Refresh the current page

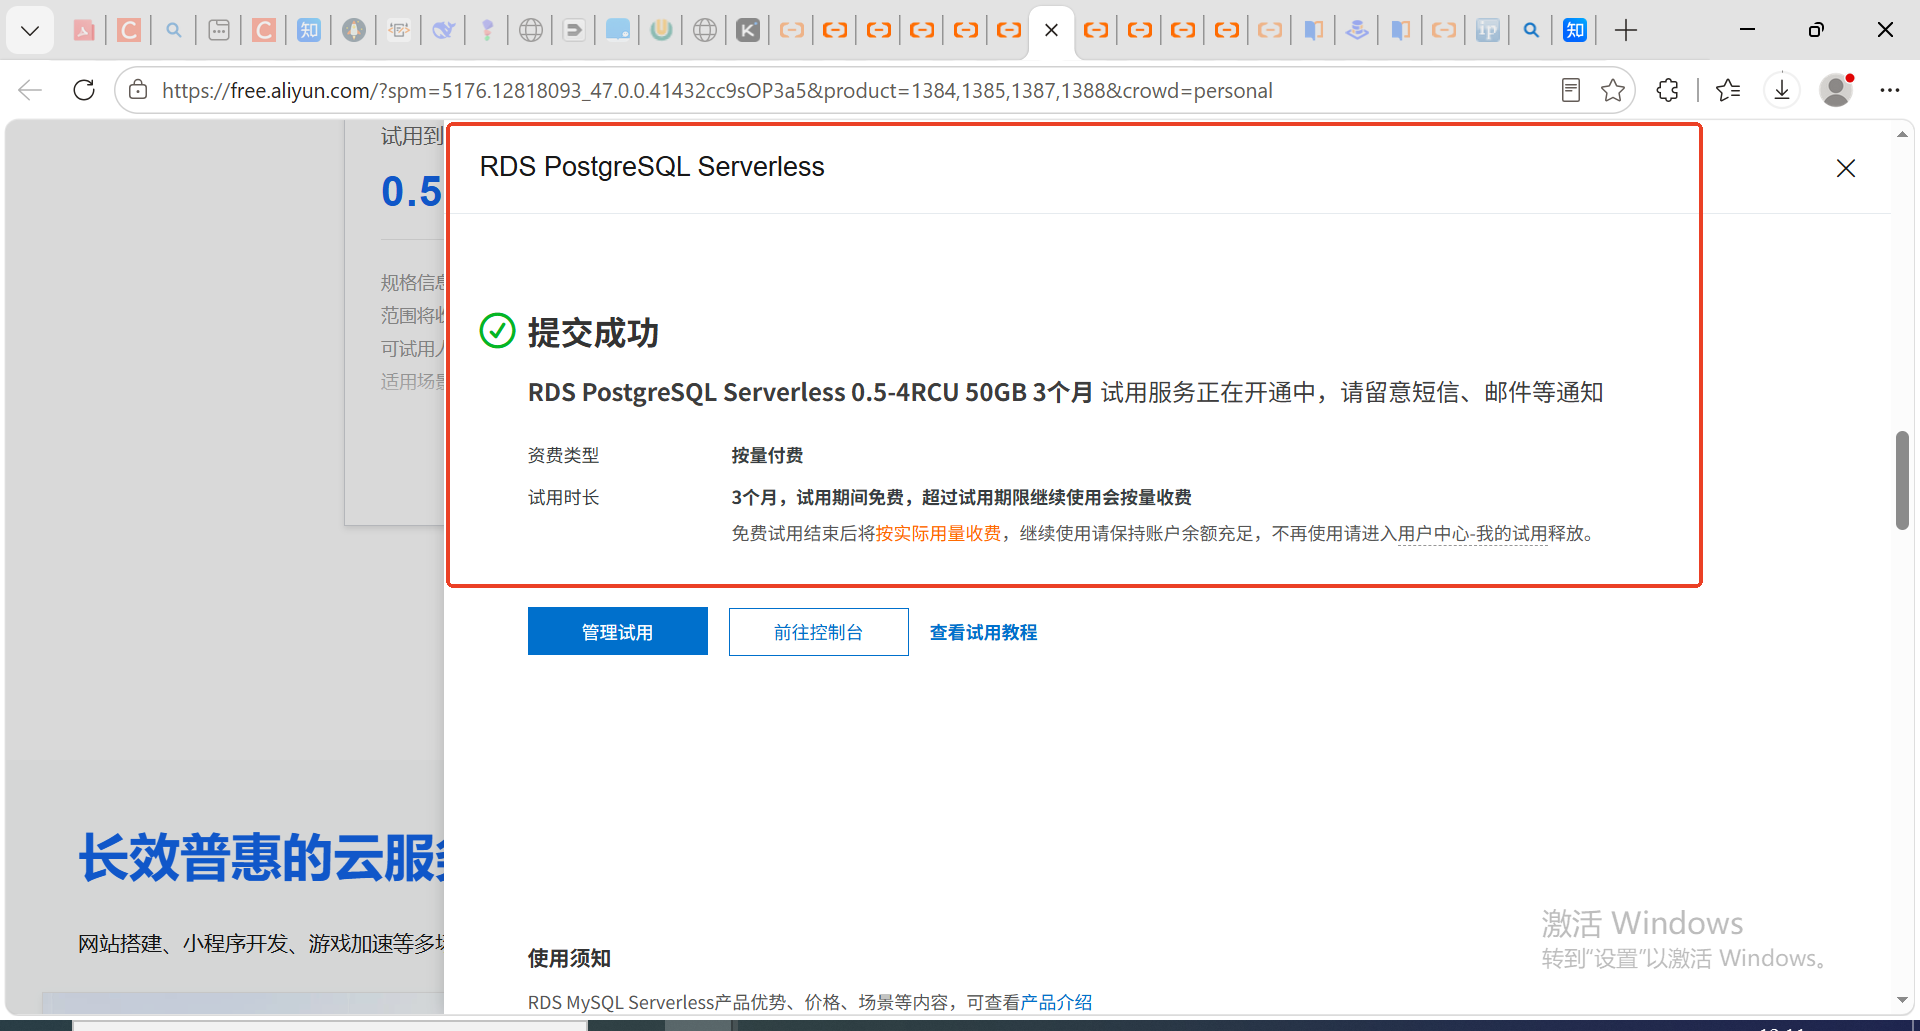(84, 90)
